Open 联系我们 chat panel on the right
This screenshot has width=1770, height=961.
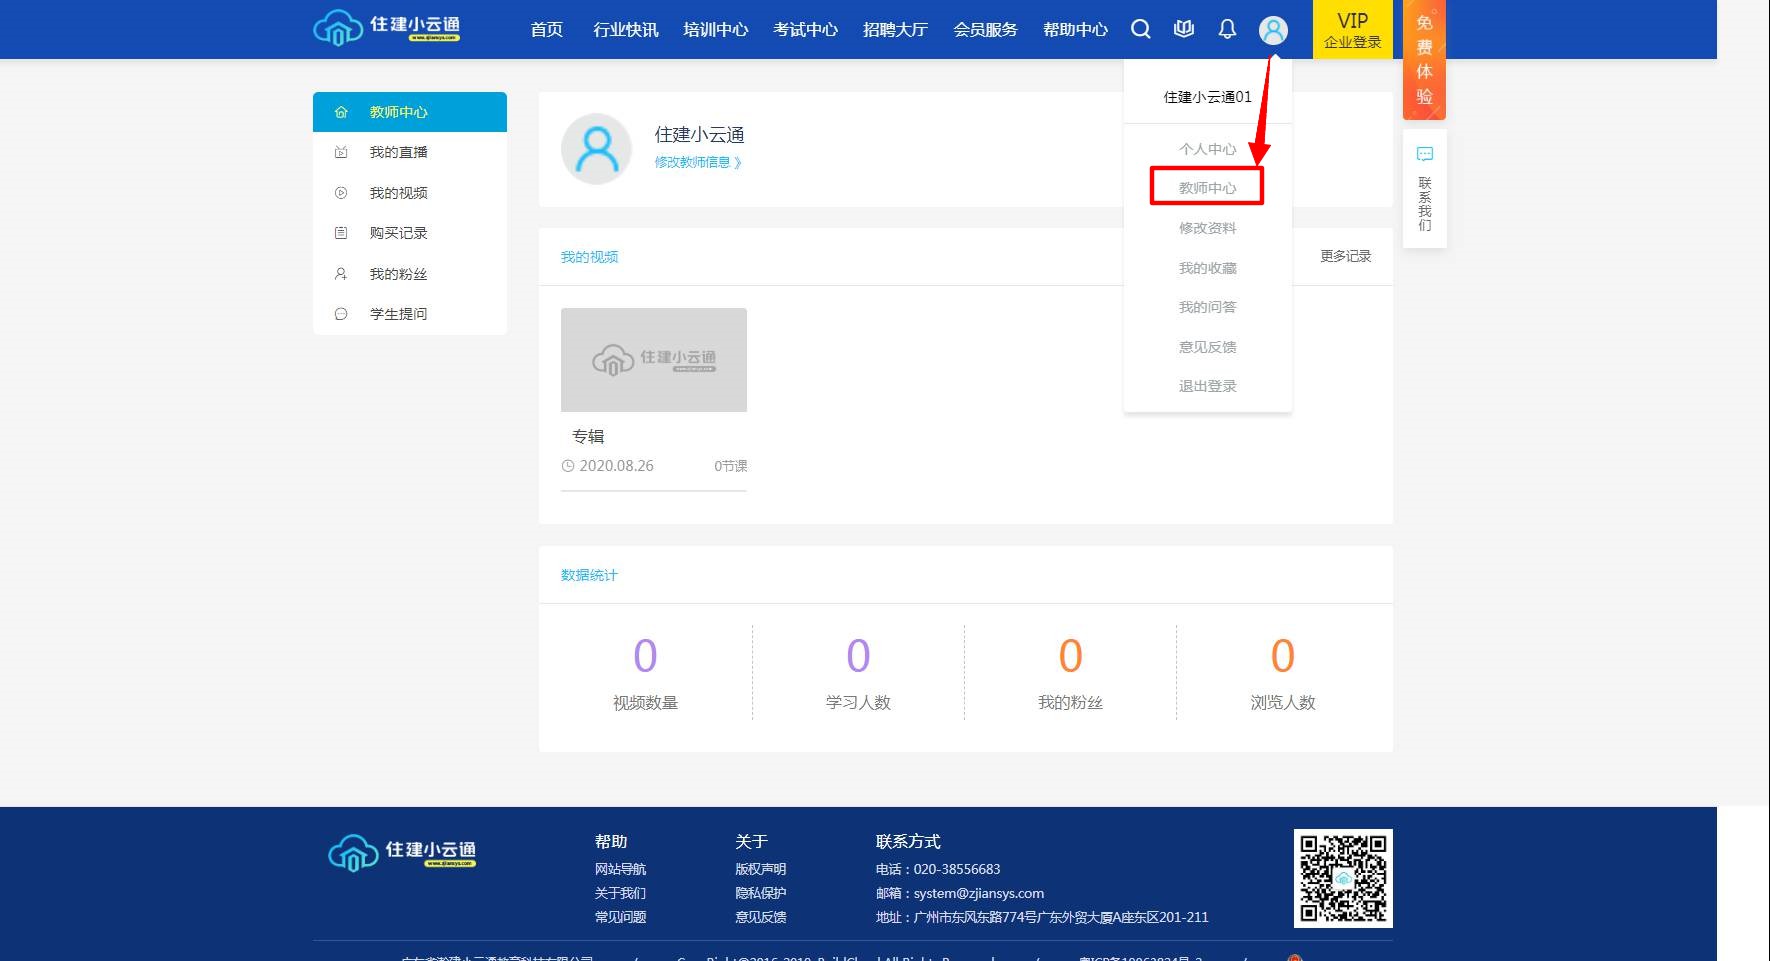[x=1424, y=188]
